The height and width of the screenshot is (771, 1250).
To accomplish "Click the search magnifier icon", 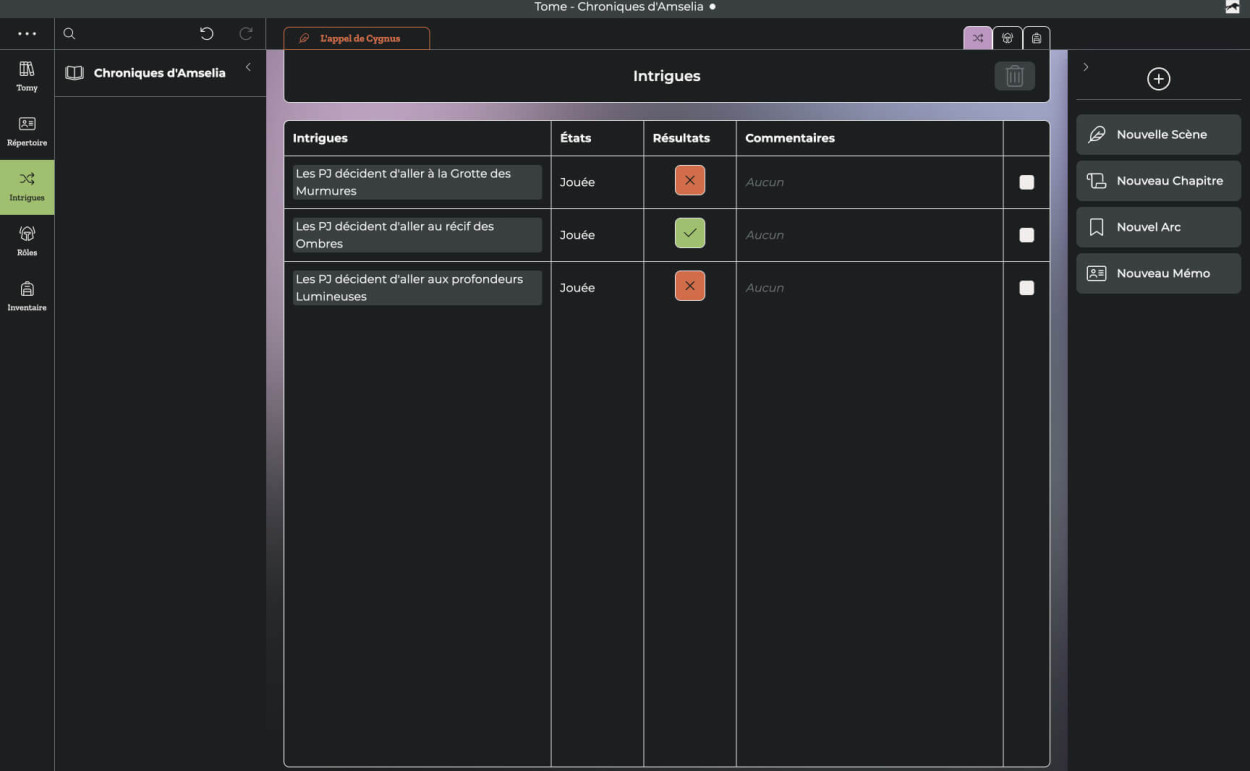I will (69, 34).
